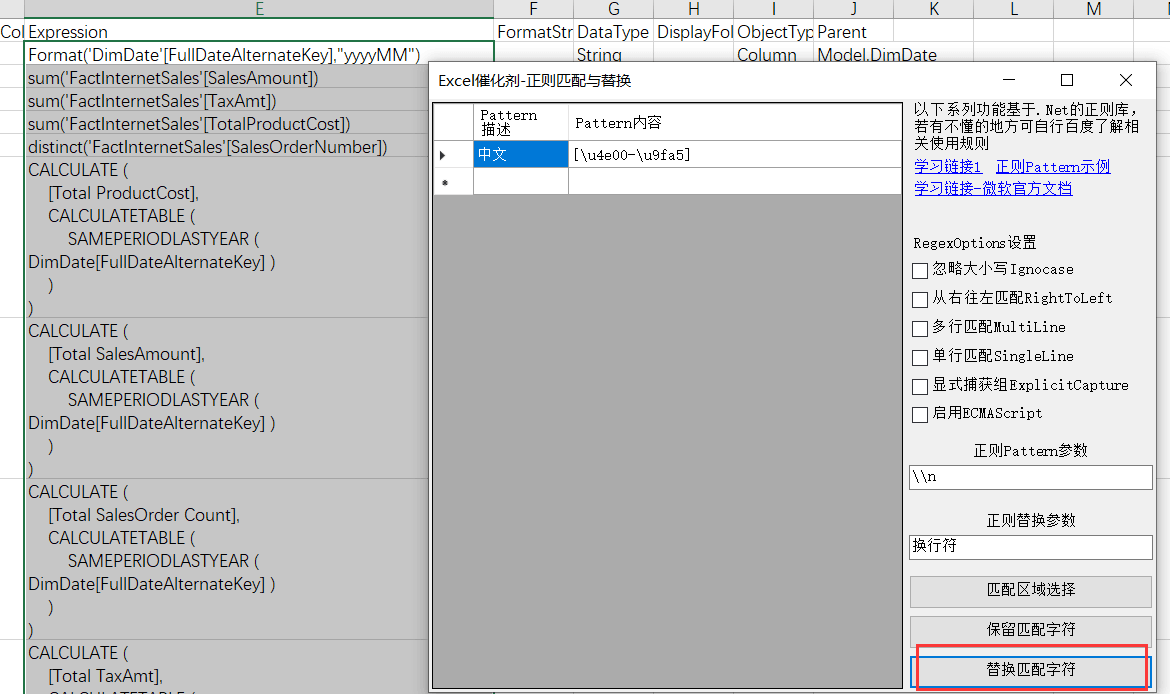Select column L header in spreadsheet
Image resolution: width=1170 pixels, height=694 pixels.
coord(1013,9)
